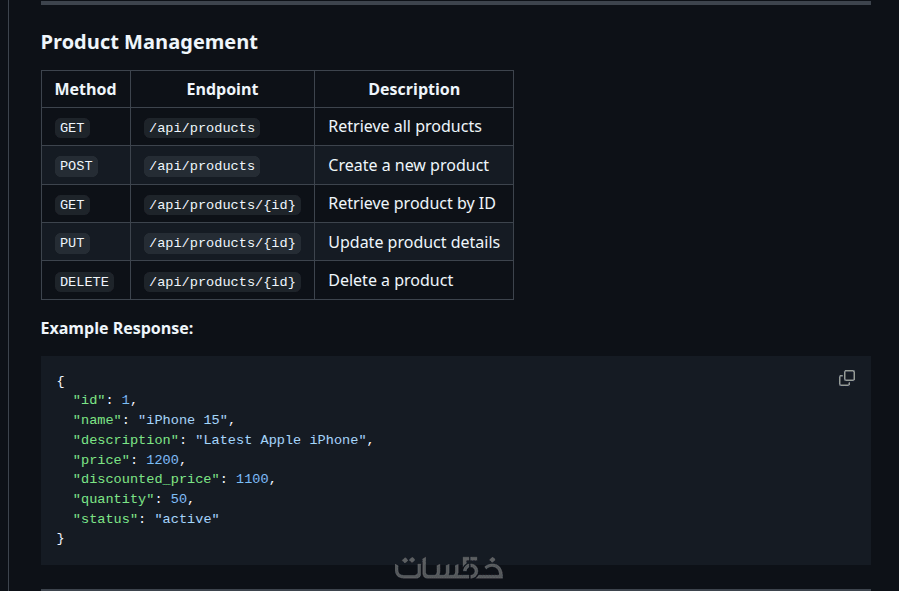Click the Khamsat watermark logo

point(449,567)
